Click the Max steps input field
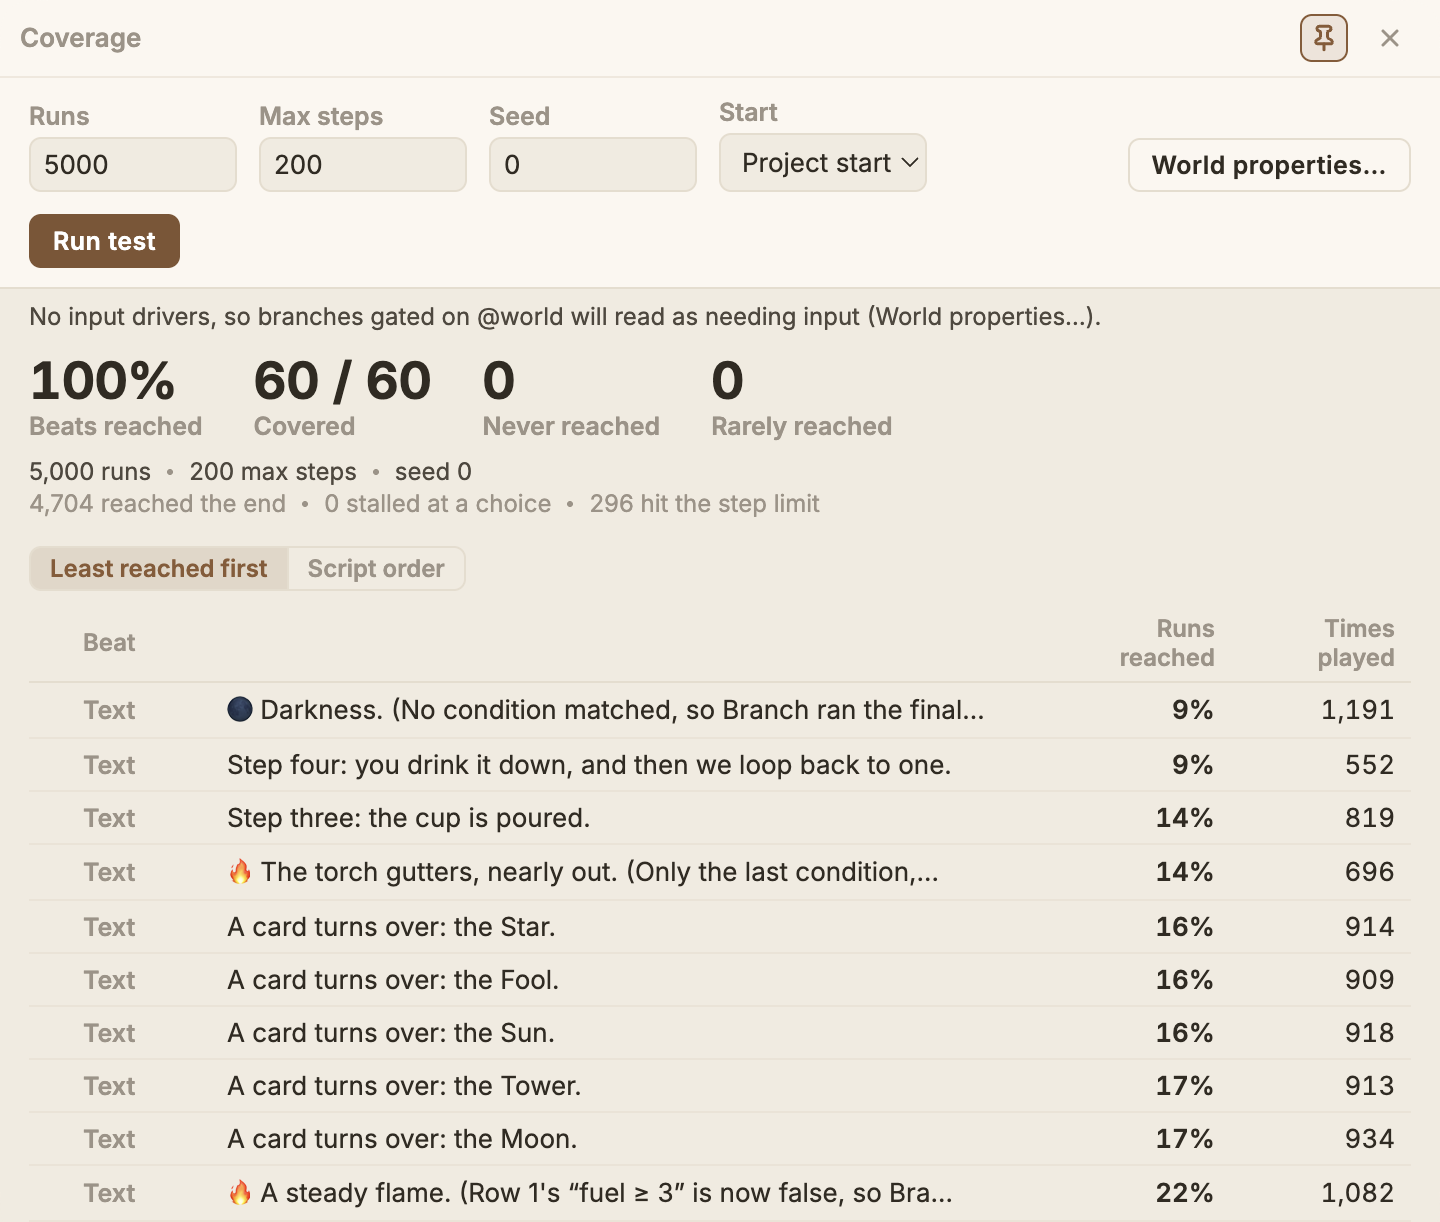The height and width of the screenshot is (1222, 1440). tap(363, 164)
